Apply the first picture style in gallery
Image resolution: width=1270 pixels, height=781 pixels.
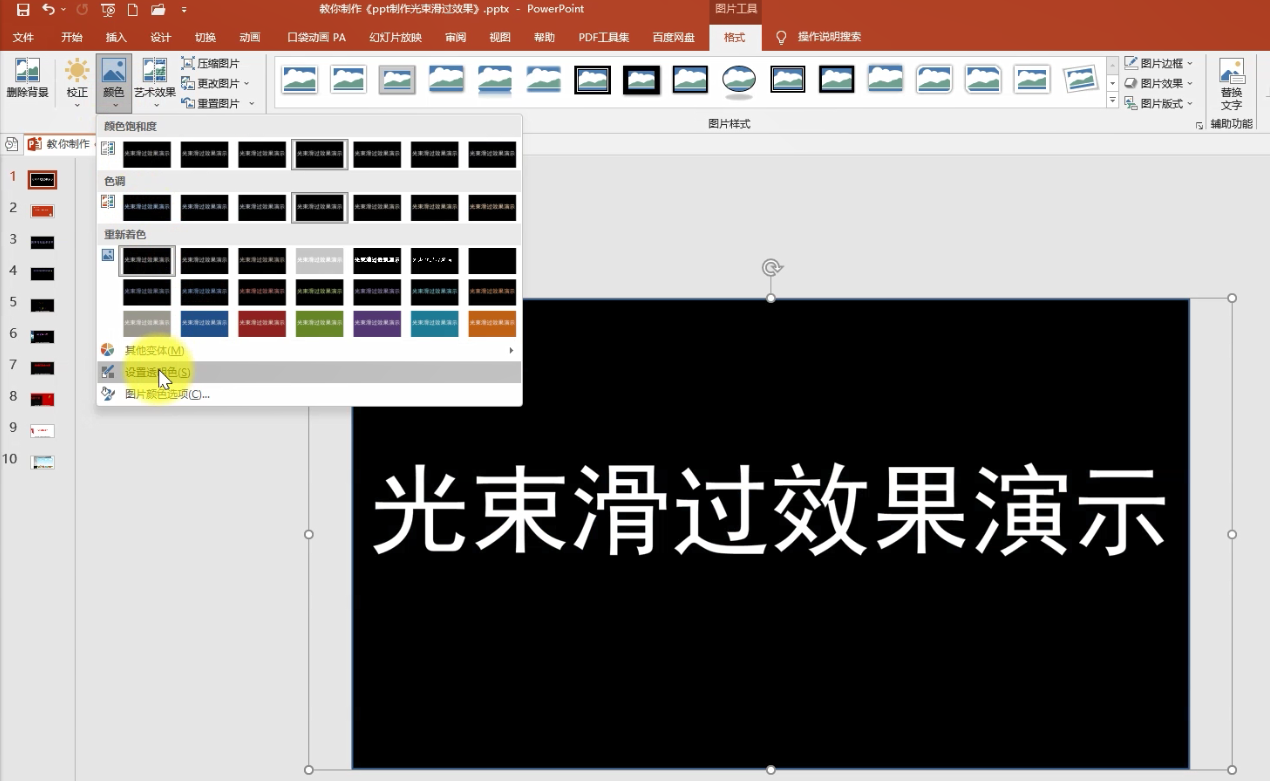[299, 79]
